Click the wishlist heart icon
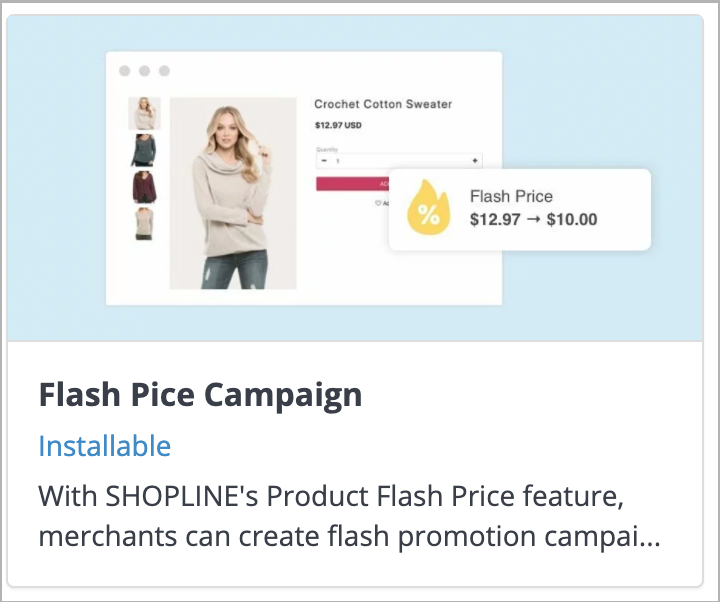The width and height of the screenshot is (720, 602). (378, 203)
